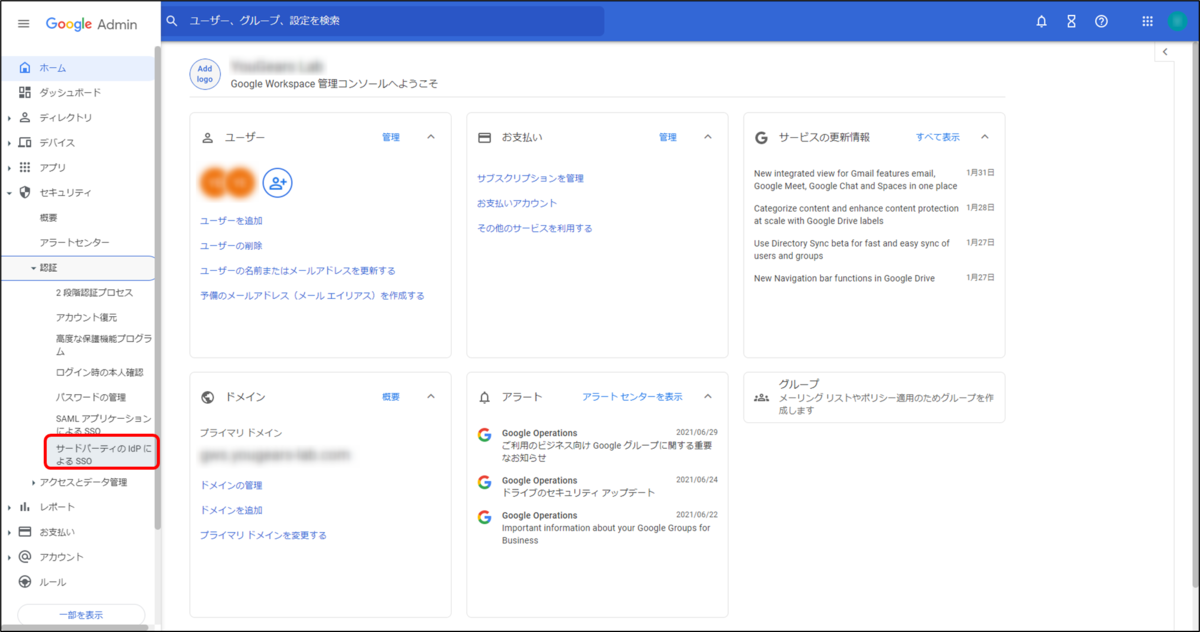Collapse the お支払い card chevron
1200x632 pixels.
click(x=708, y=137)
